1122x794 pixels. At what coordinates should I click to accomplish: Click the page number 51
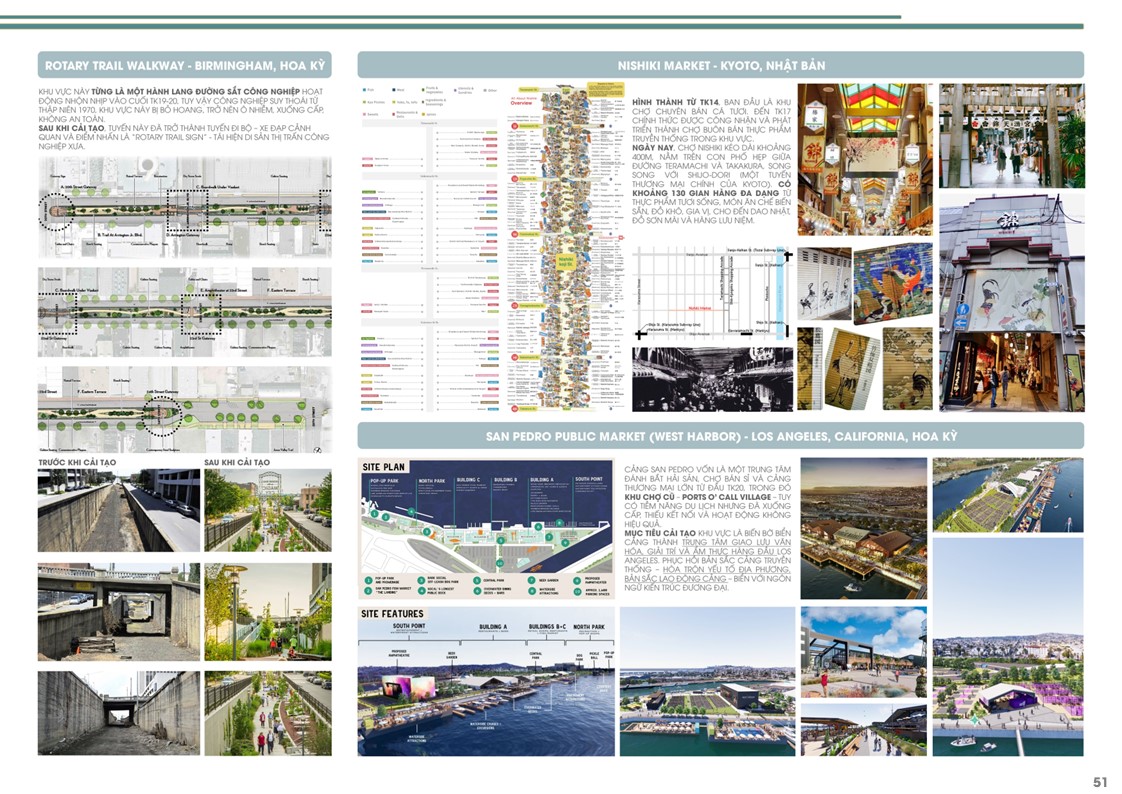[1100, 781]
